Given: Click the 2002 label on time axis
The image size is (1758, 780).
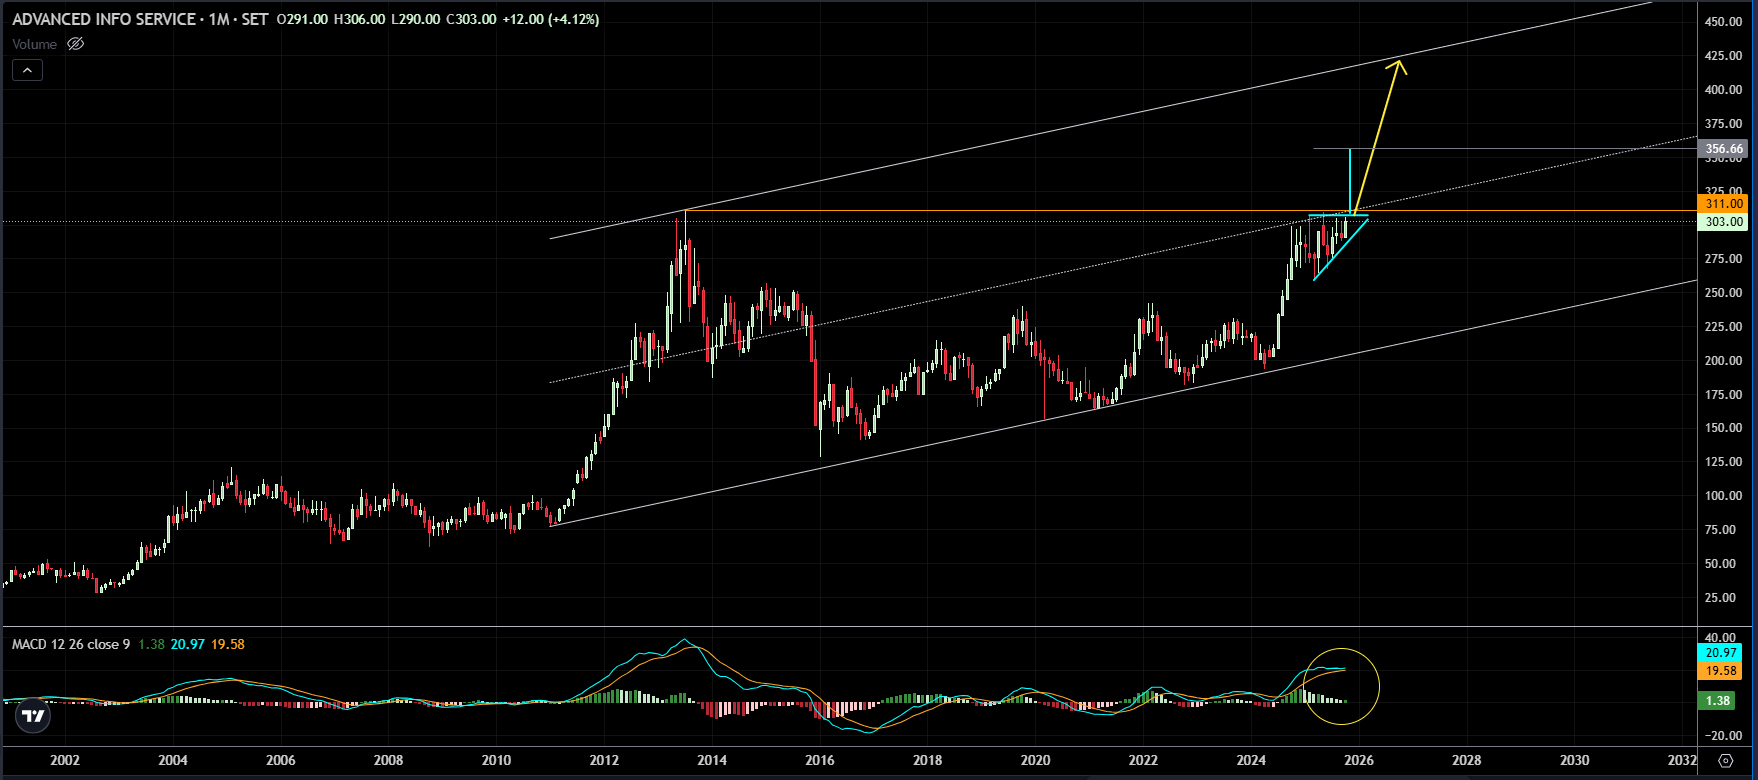Looking at the screenshot, I should click(x=65, y=760).
